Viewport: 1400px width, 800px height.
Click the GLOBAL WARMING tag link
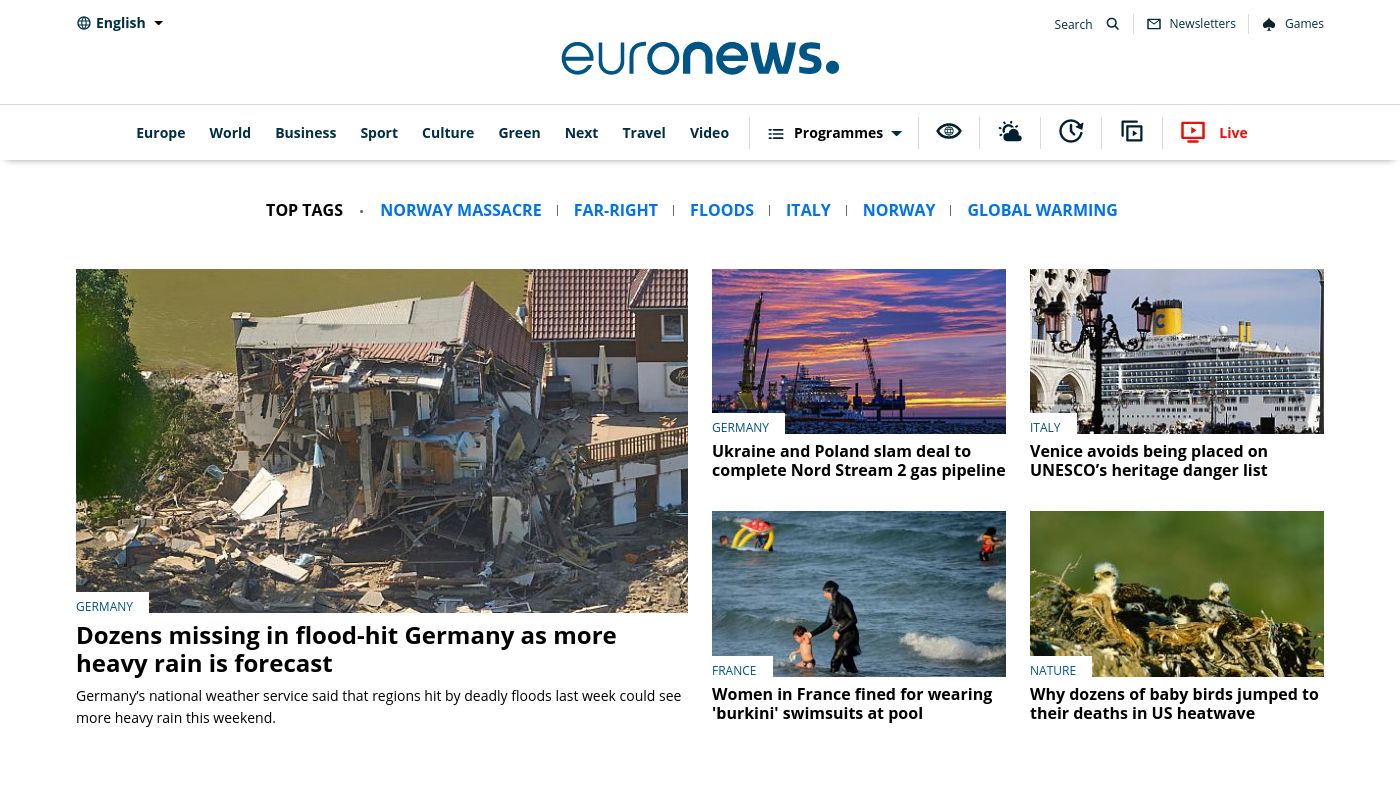1042,210
